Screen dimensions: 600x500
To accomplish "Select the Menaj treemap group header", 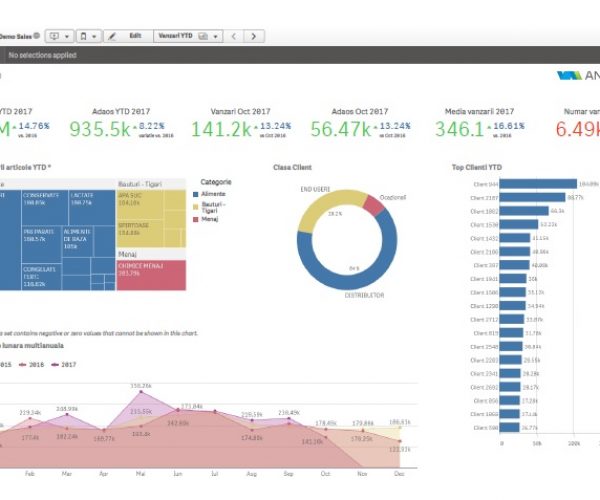I will point(128,255).
